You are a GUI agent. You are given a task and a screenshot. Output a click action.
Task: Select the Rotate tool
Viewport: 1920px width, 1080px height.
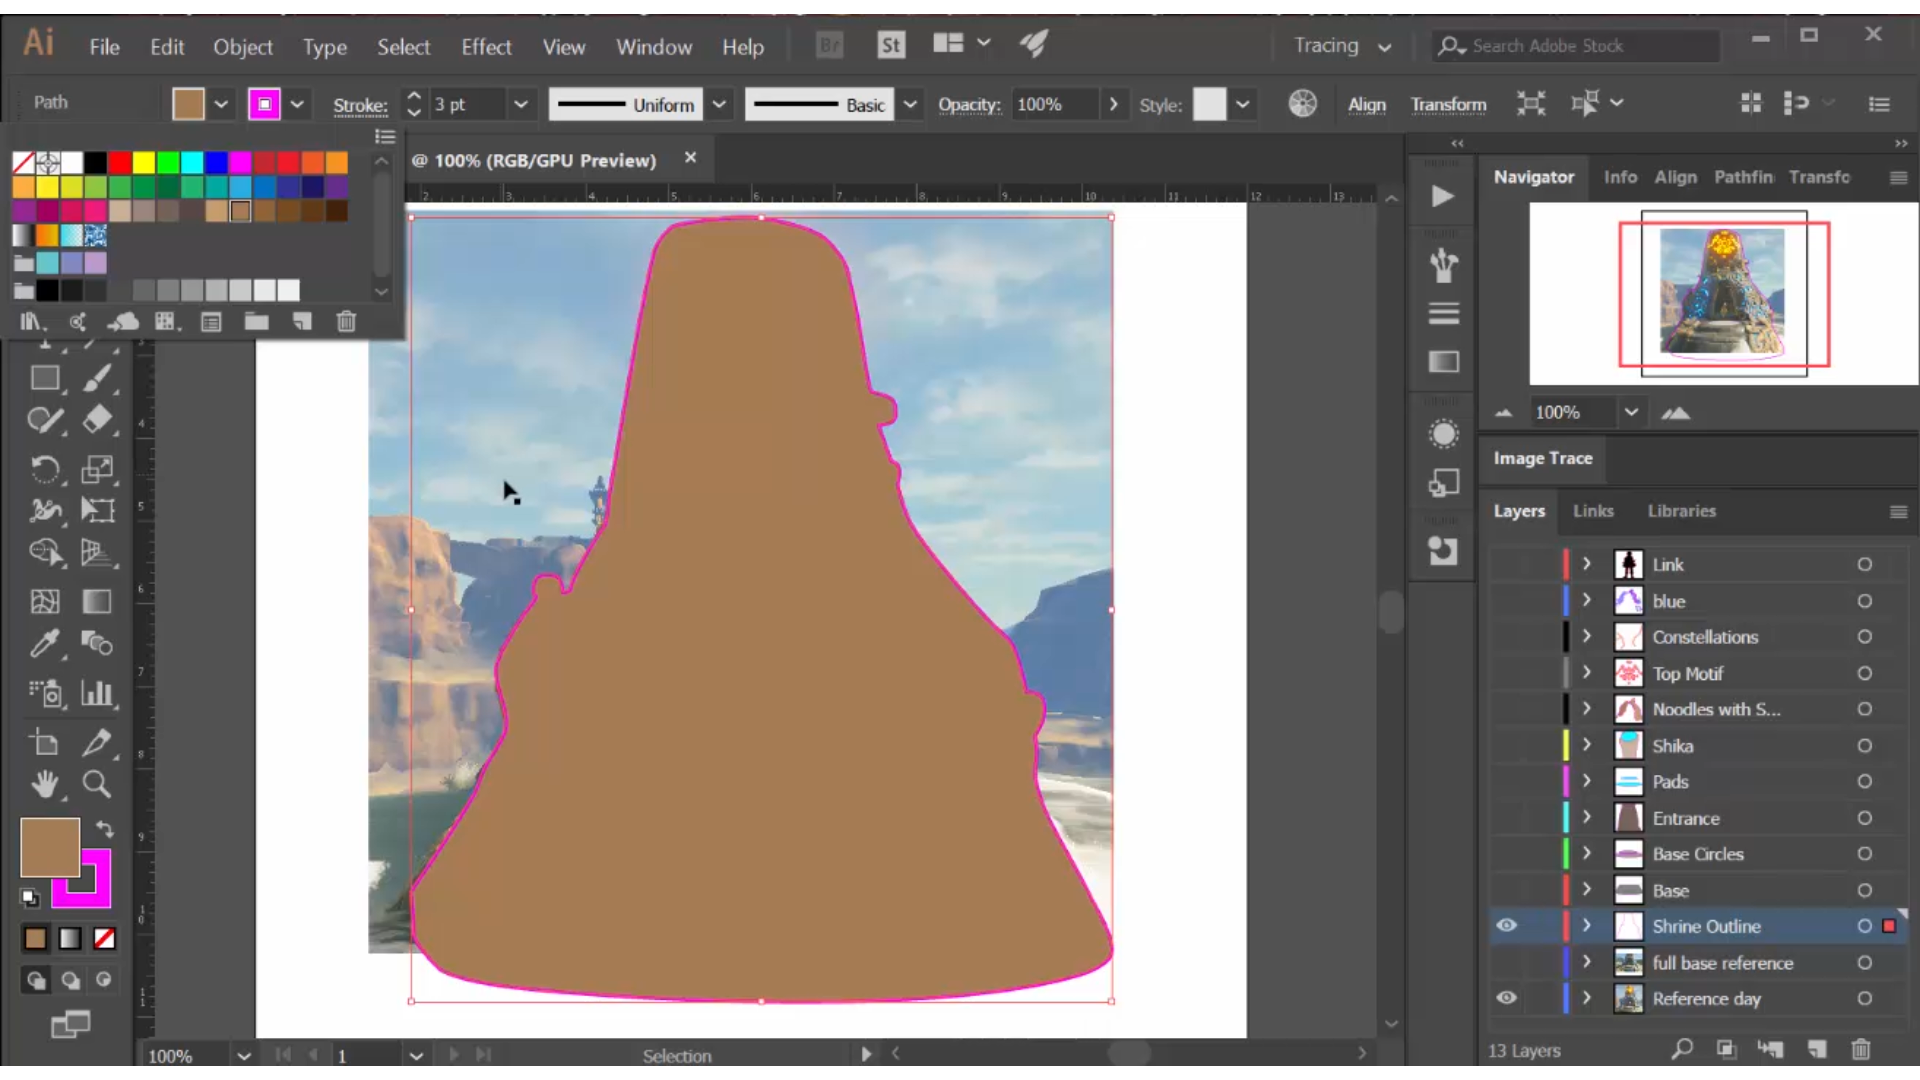(x=44, y=469)
